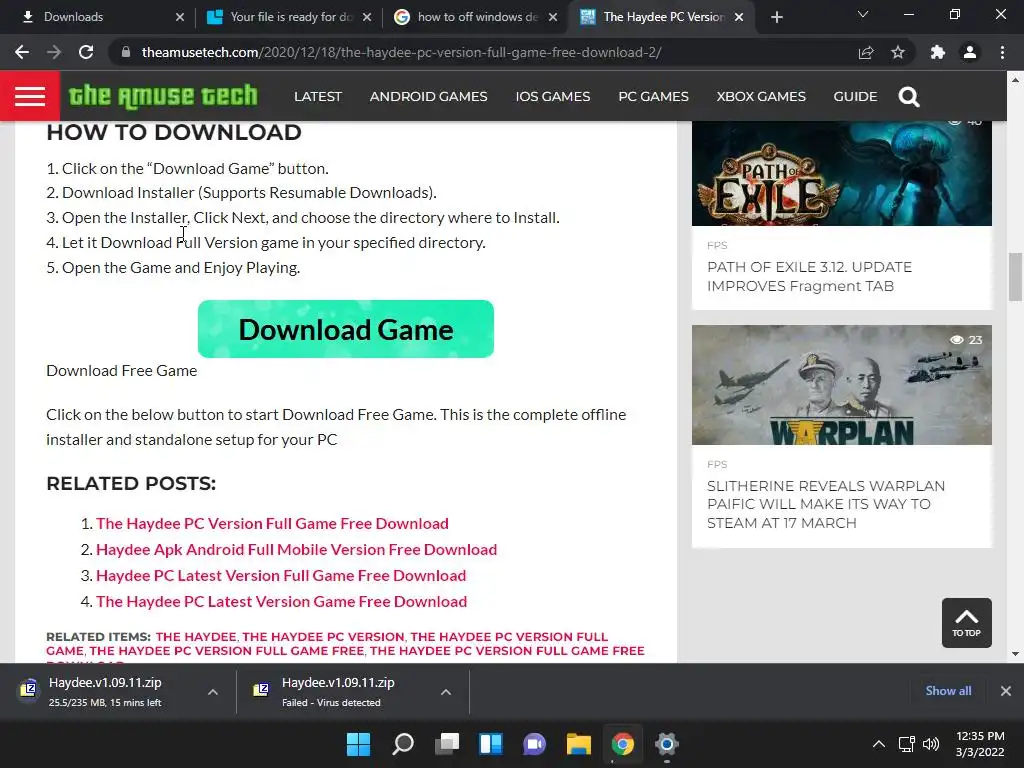Open the site's red hamburger menu
The height and width of the screenshot is (768, 1024).
coord(30,97)
